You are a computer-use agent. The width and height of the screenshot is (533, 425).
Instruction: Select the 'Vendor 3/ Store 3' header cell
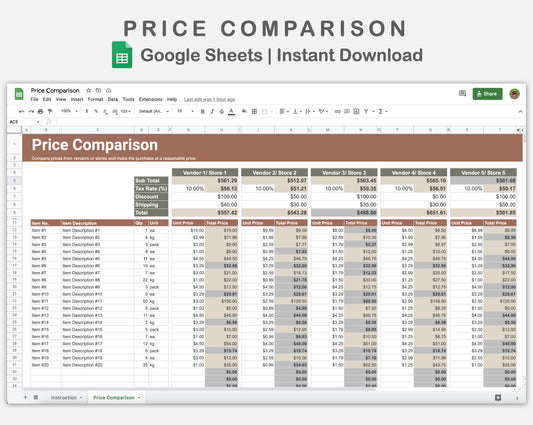coord(344,172)
